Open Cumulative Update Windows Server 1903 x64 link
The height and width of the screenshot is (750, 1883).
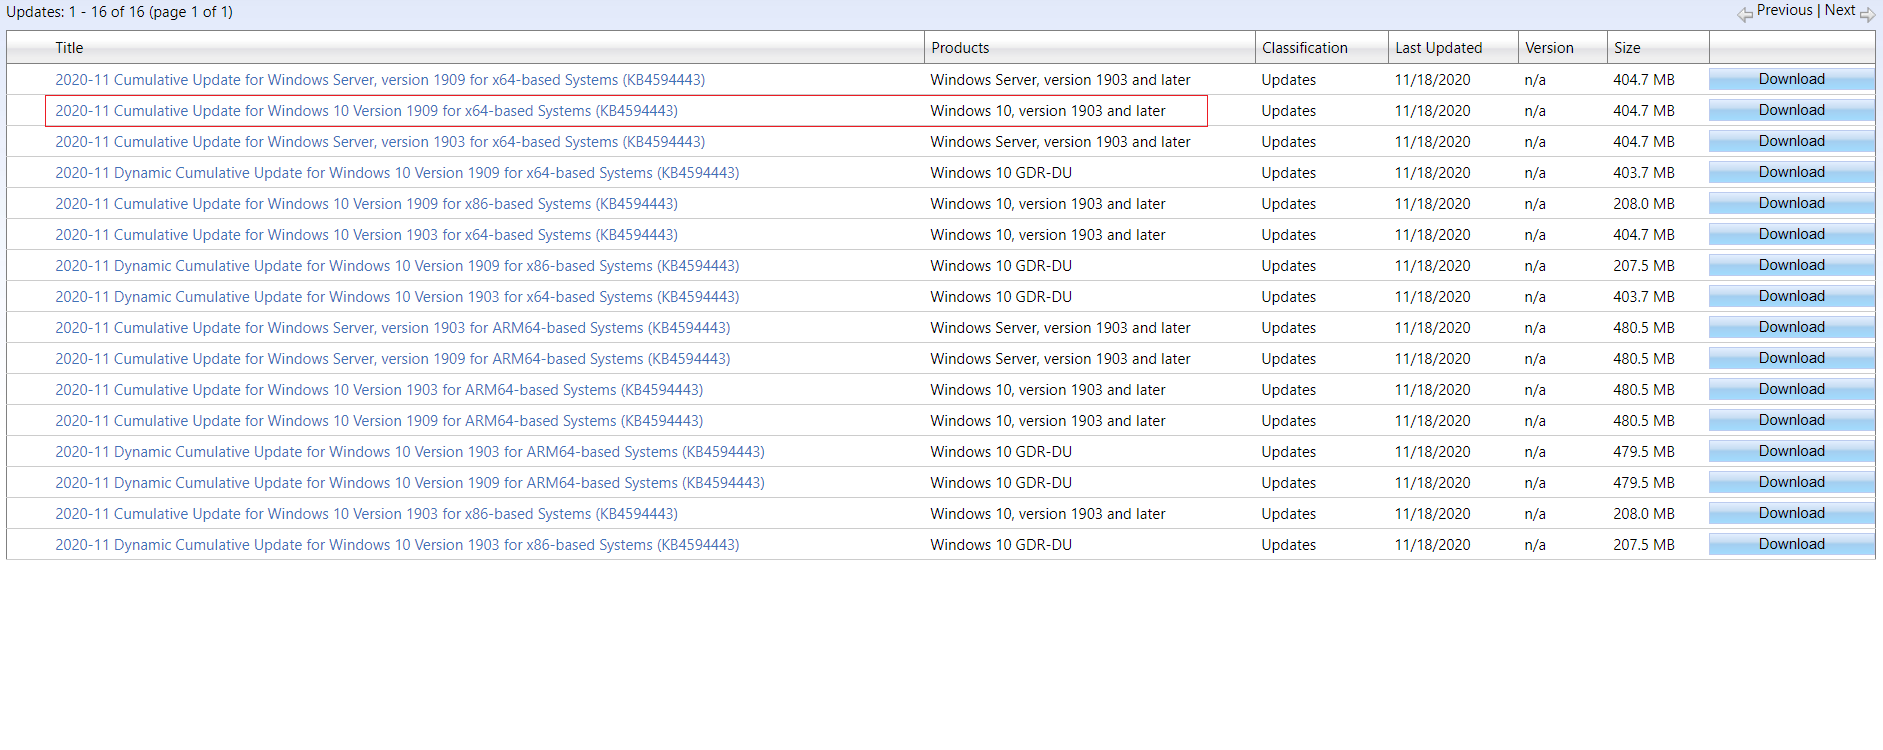tap(380, 142)
